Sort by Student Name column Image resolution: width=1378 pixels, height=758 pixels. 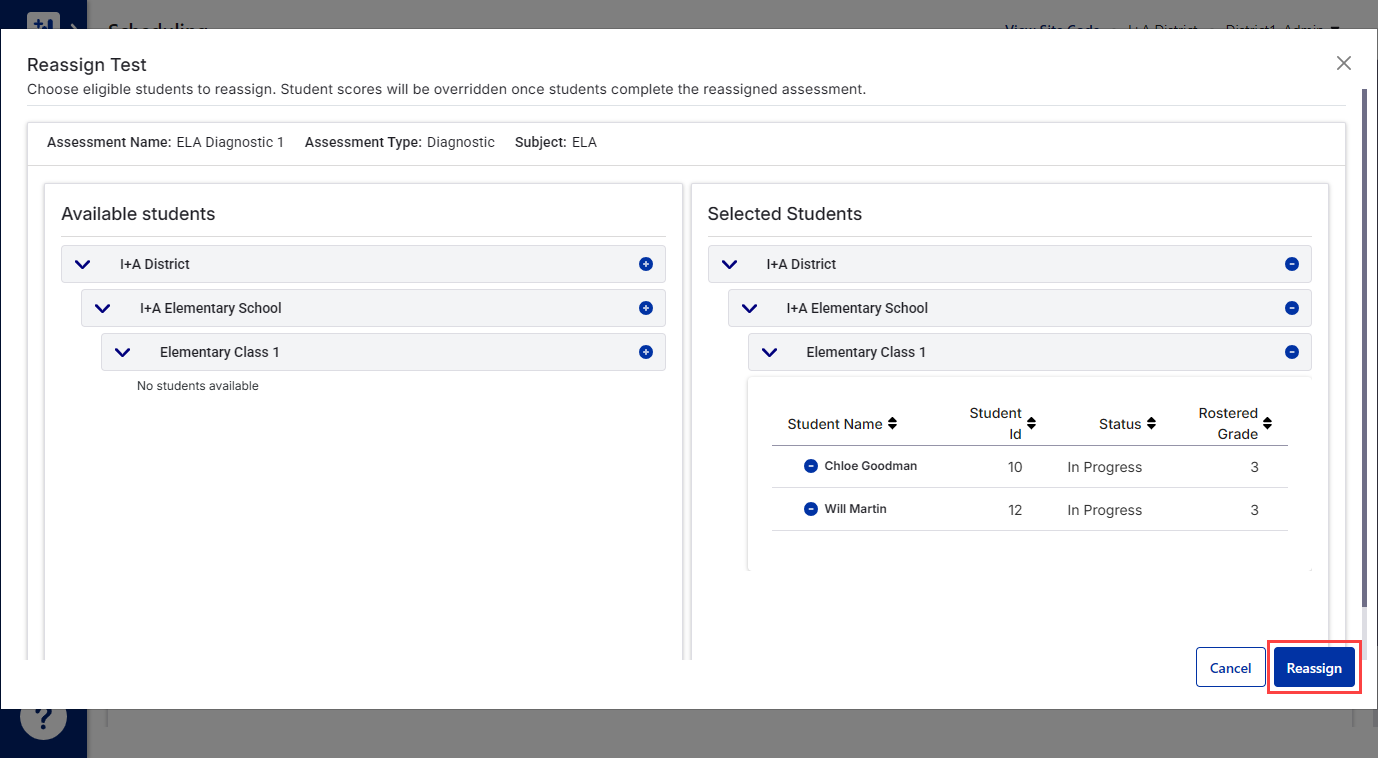coord(892,424)
